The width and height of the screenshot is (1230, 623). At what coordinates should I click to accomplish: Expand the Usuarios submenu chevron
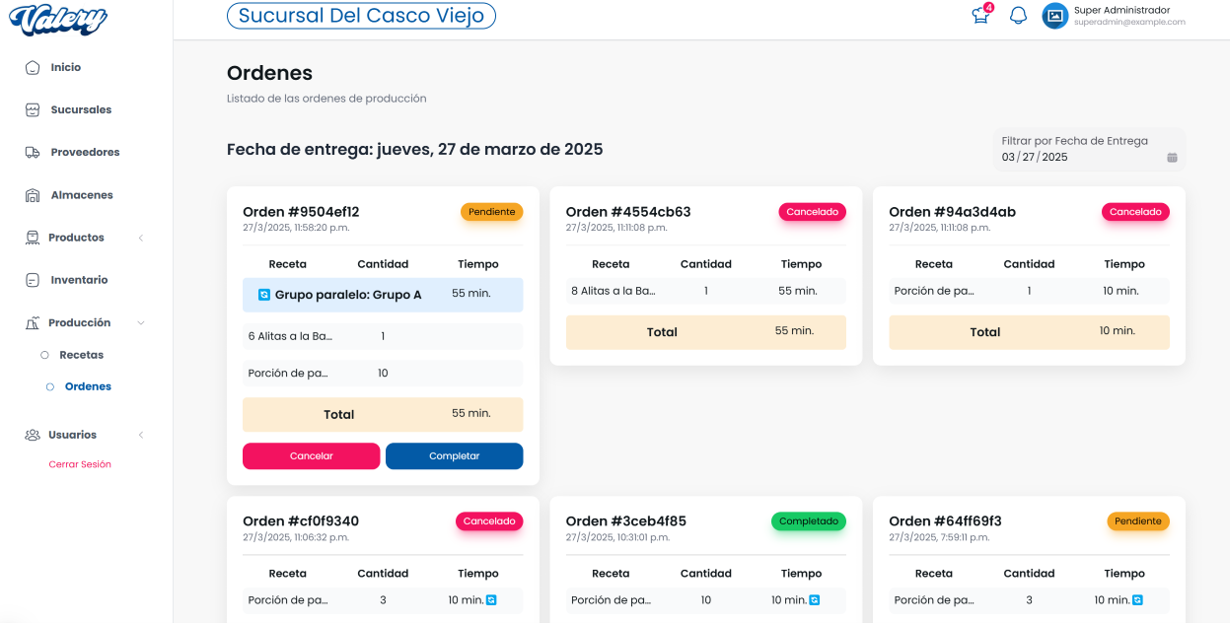click(x=141, y=435)
